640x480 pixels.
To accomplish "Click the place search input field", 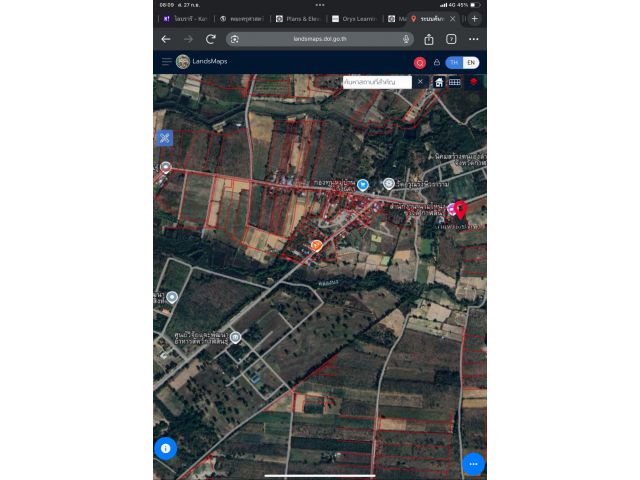I will (x=377, y=82).
